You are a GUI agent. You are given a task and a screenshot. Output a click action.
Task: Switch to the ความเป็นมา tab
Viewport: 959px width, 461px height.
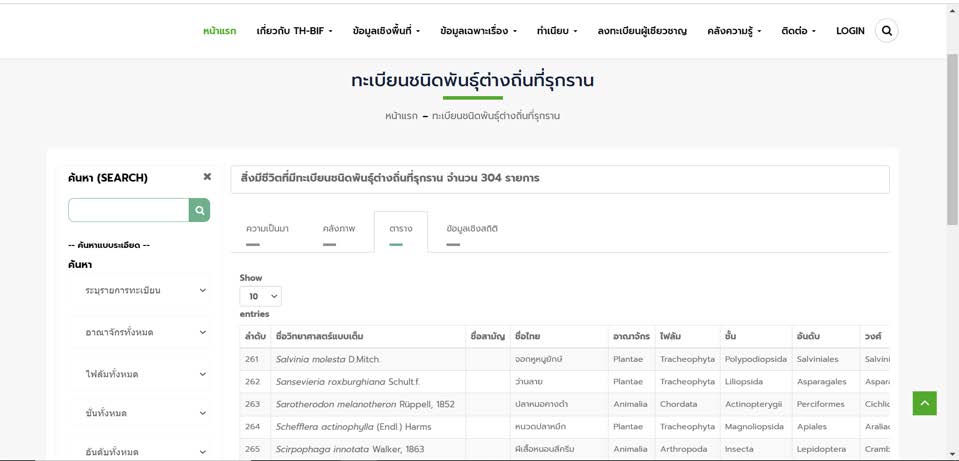click(x=267, y=229)
